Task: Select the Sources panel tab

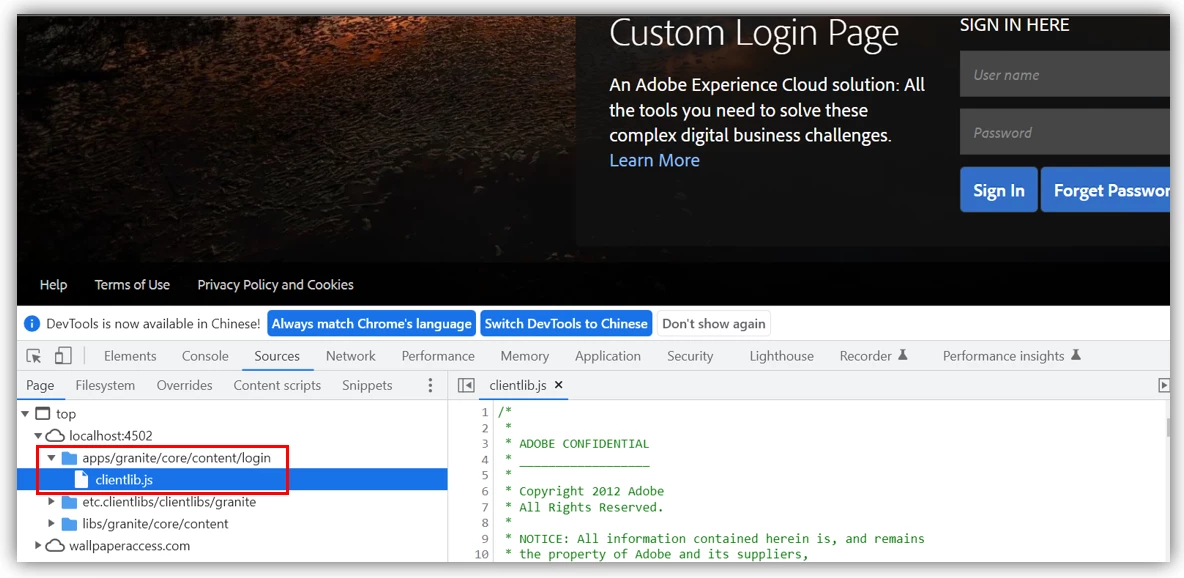Action: pyautogui.click(x=277, y=356)
